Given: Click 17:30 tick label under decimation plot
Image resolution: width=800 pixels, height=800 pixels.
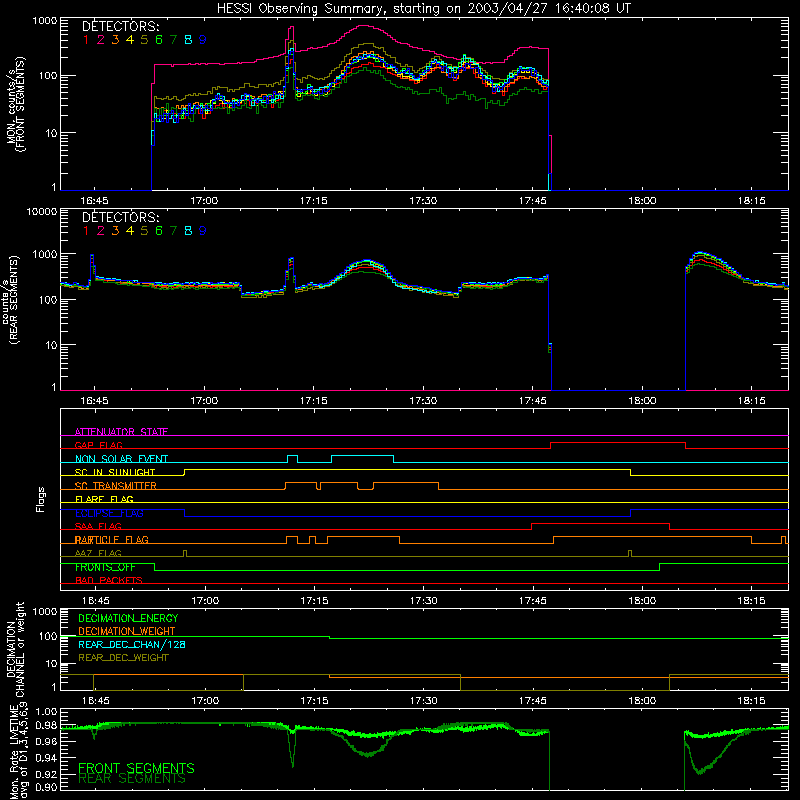Looking at the screenshot, I should pos(423,701).
